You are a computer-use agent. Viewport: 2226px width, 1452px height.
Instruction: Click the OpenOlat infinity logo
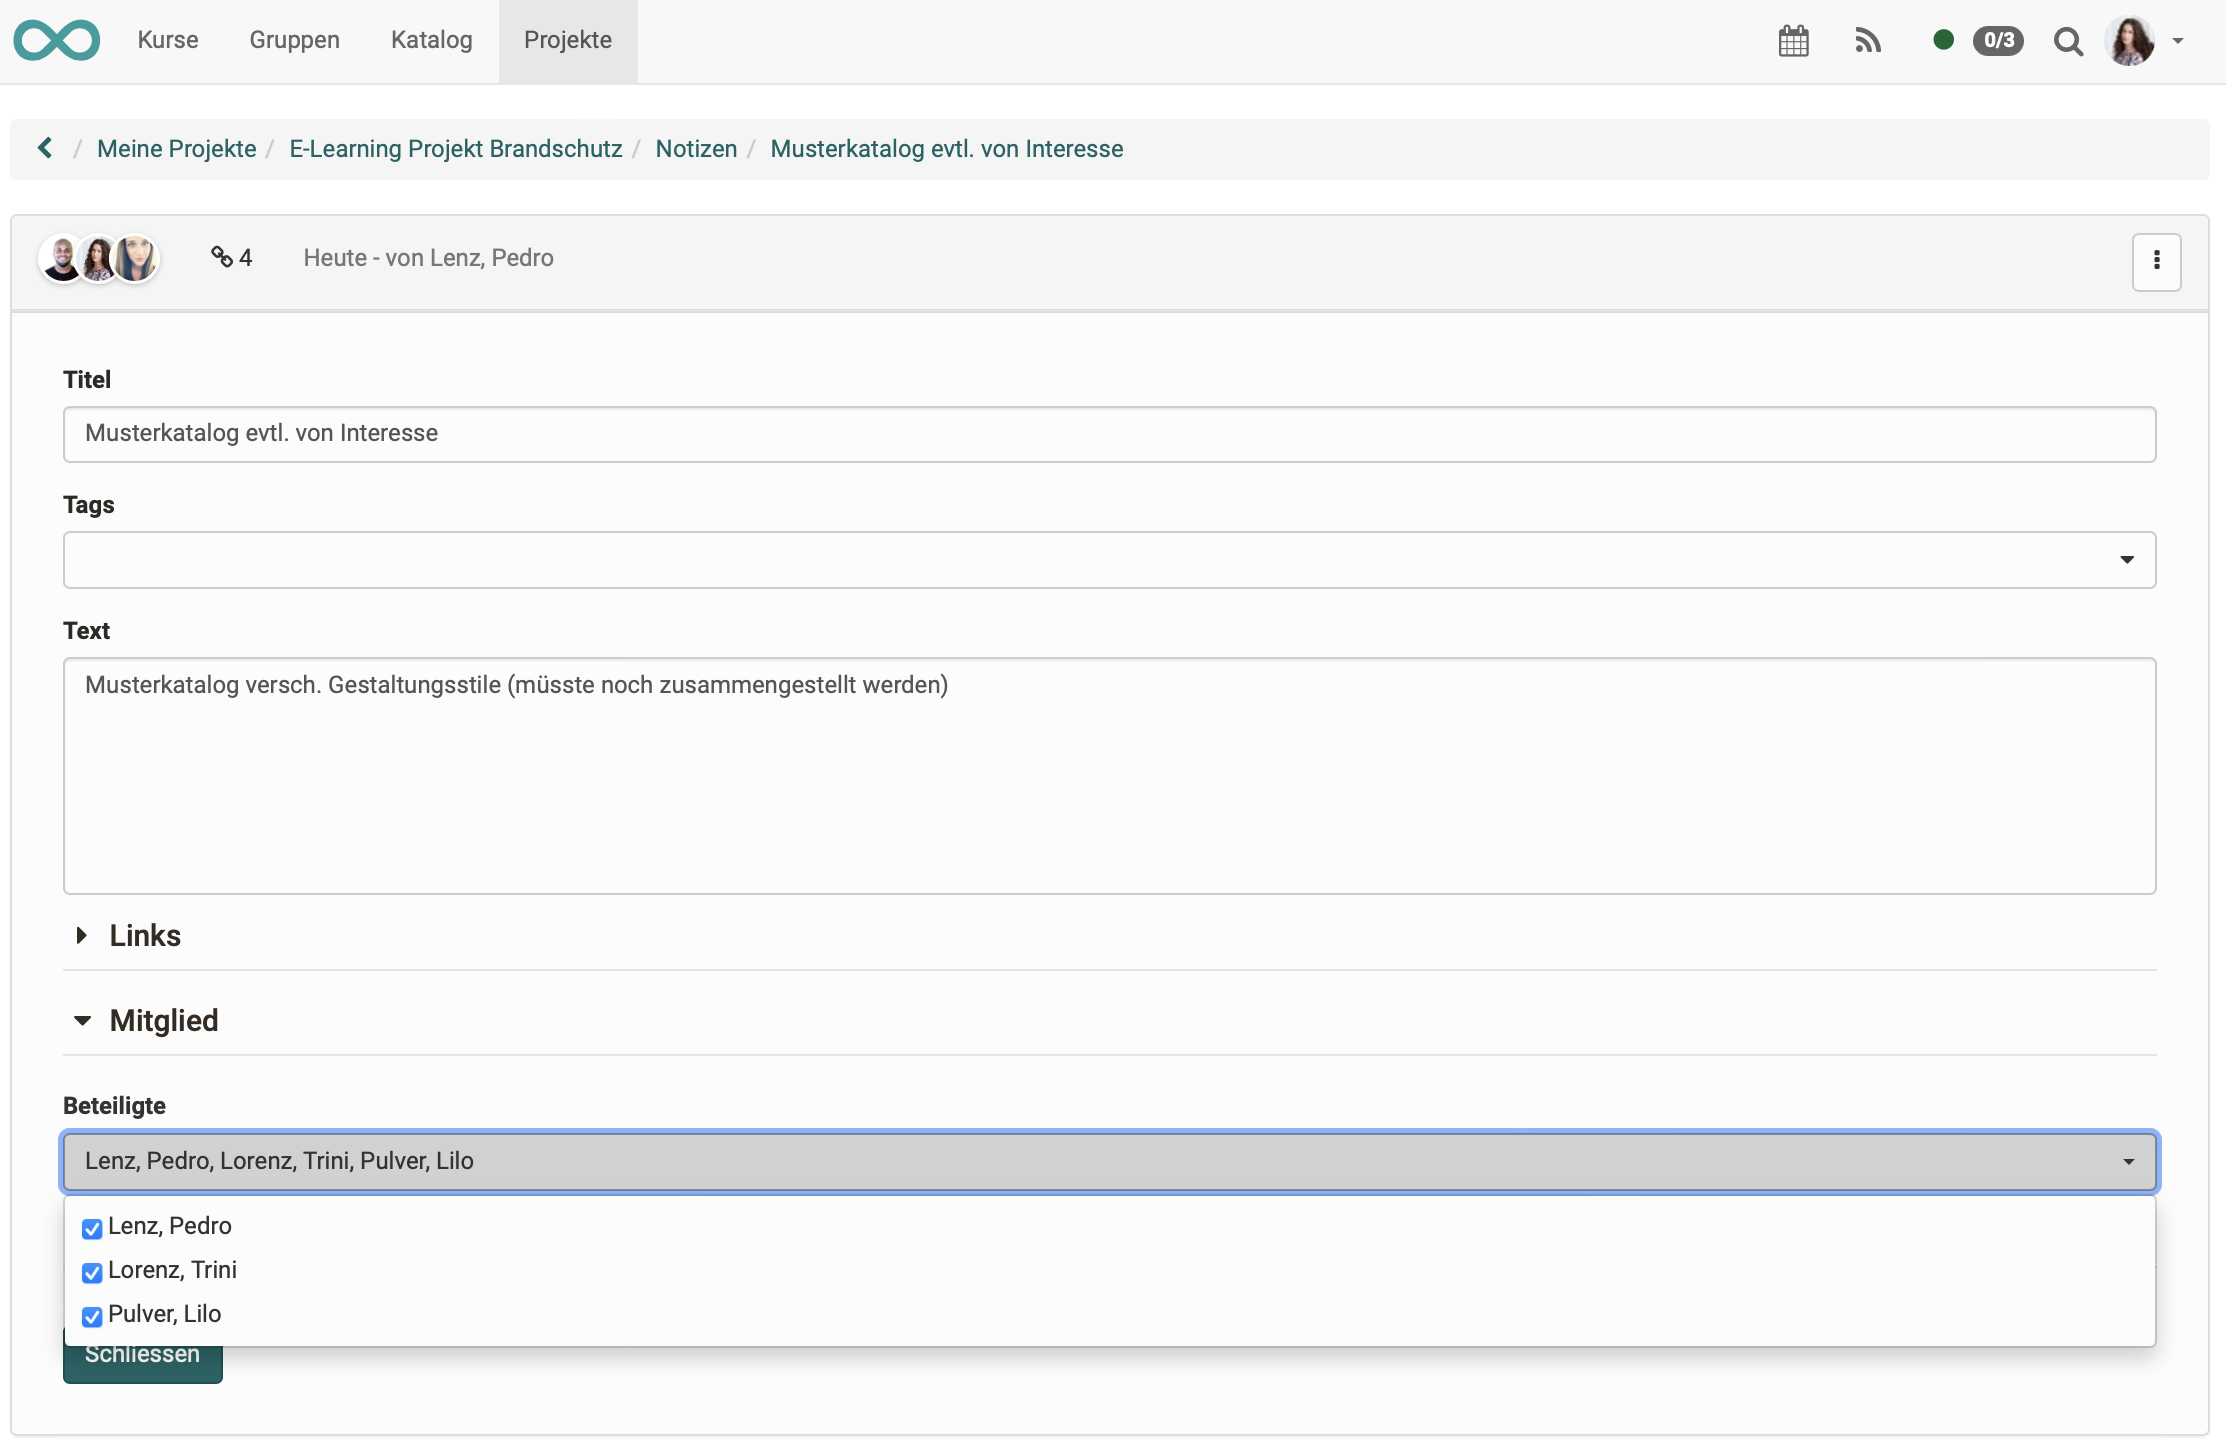pos(57,40)
